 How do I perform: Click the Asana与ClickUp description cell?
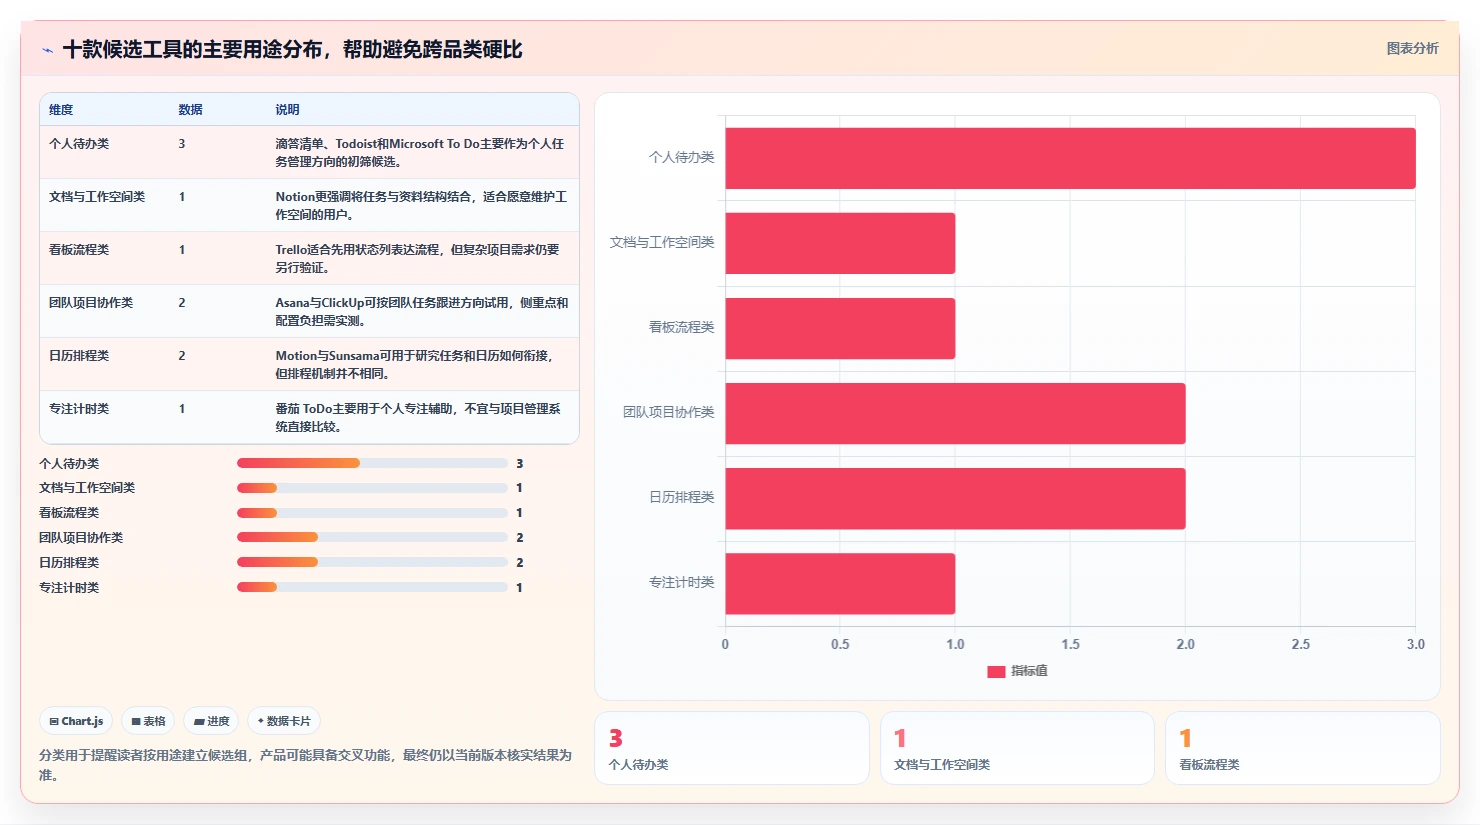(x=422, y=312)
